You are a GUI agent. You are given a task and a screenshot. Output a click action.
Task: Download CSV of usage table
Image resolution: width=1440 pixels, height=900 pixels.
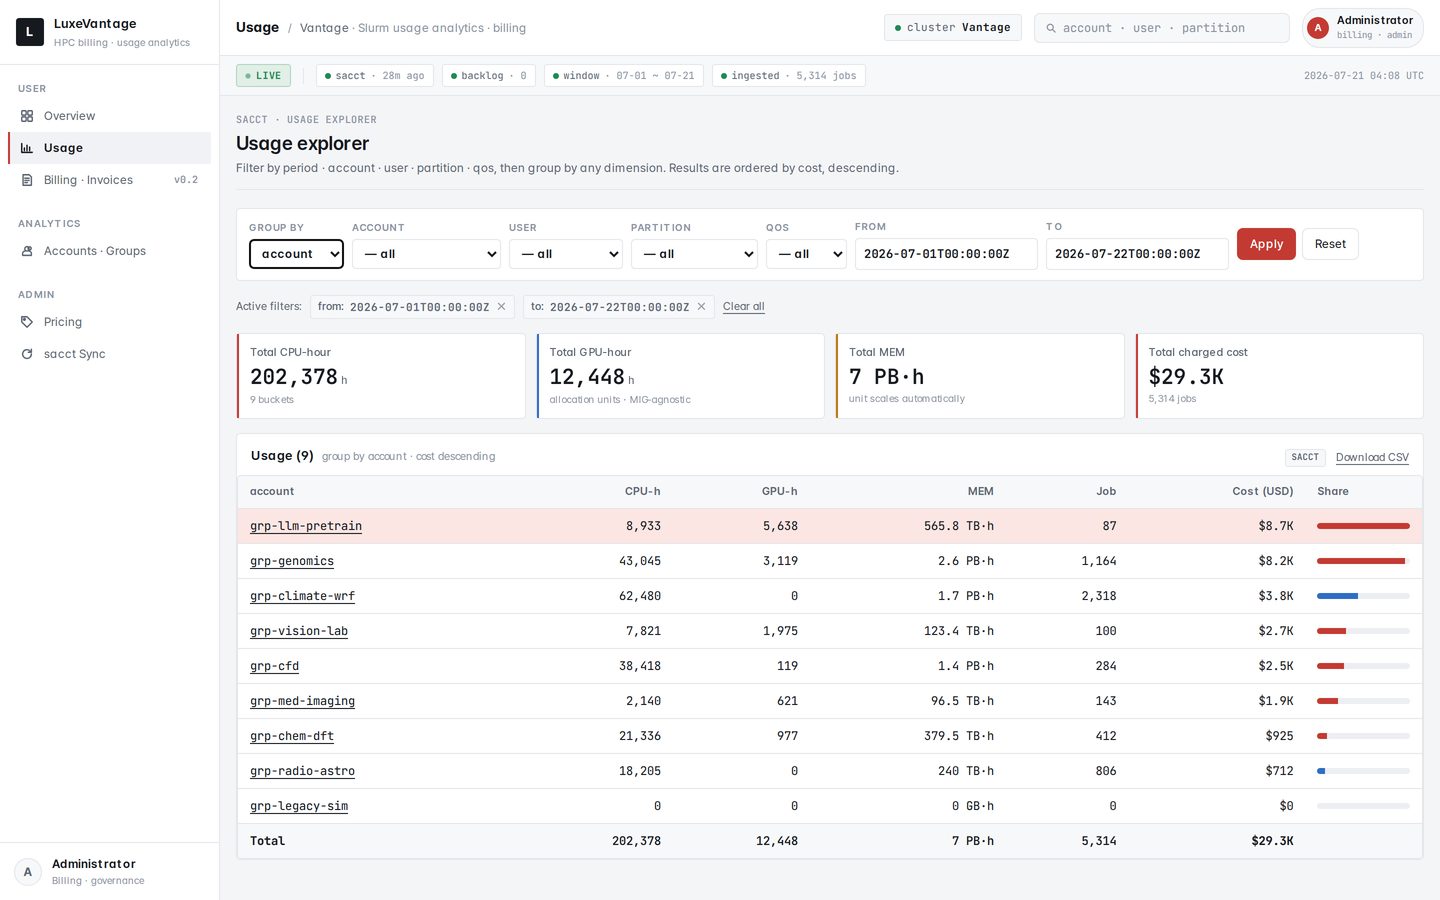[x=1372, y=457]
